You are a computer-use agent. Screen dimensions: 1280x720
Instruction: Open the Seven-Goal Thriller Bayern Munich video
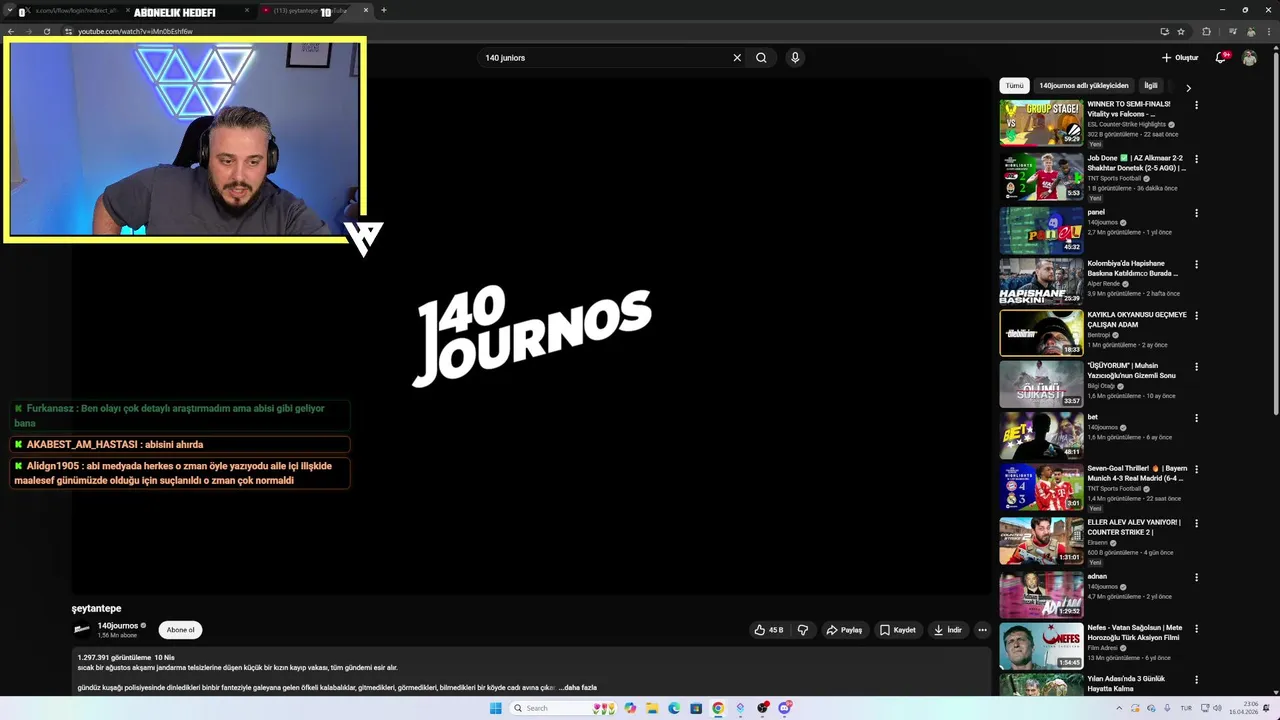click(x=1041, y=487)
